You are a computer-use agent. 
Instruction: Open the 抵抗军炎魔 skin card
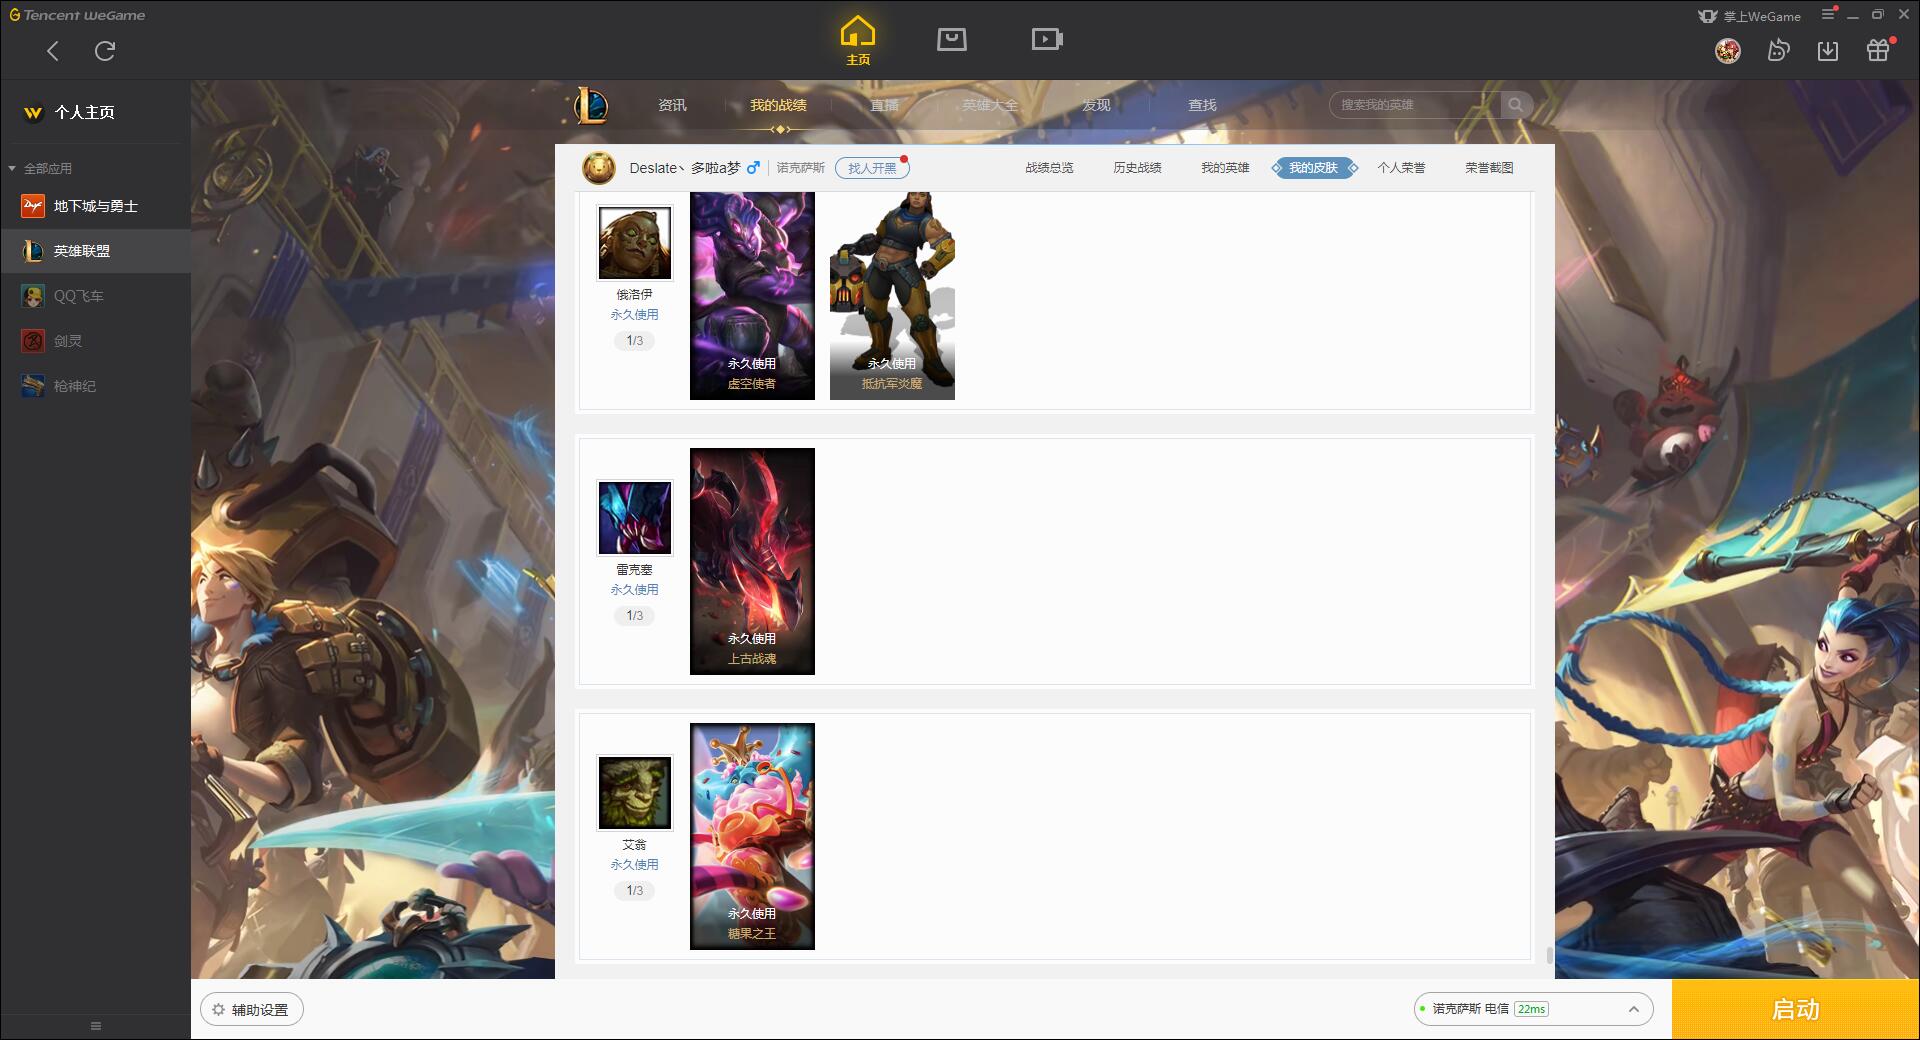point(892,296)
